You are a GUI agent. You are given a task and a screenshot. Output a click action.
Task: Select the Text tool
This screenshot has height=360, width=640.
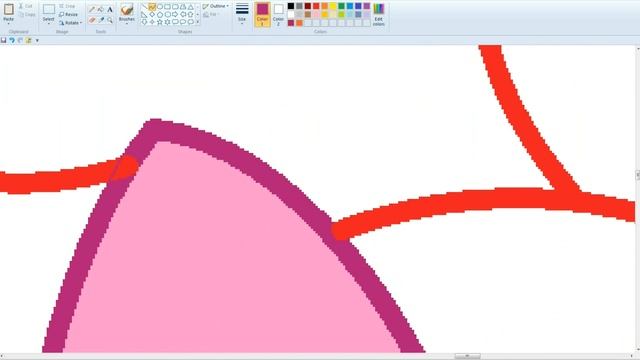110,9
